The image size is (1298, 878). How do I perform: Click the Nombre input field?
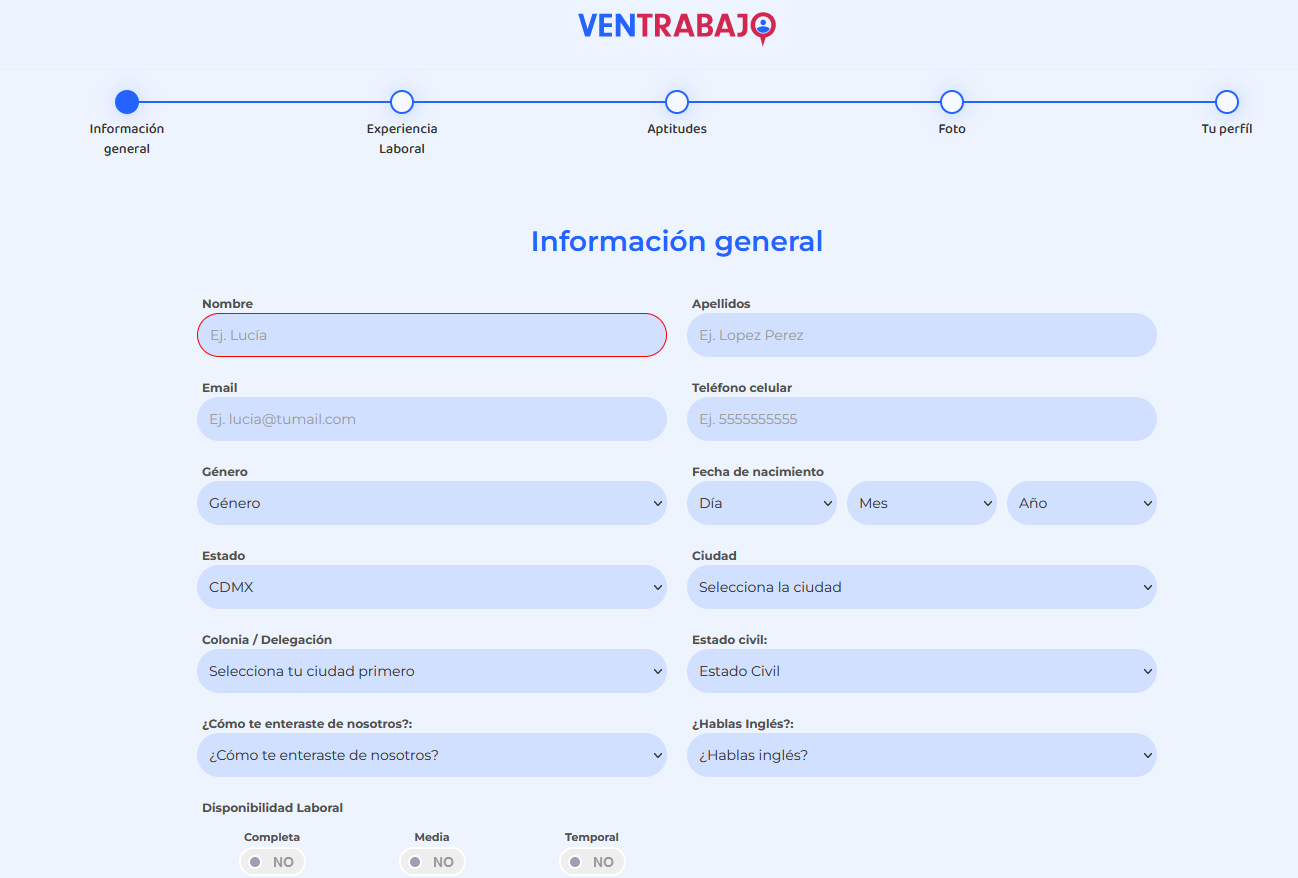431,335
